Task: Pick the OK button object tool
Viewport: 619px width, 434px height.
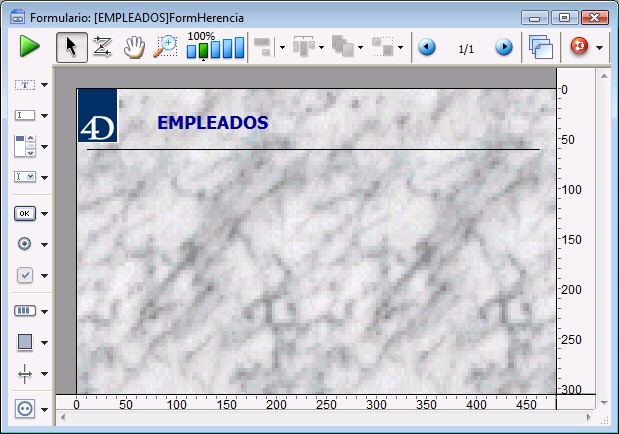Action: tap(25, 213)
